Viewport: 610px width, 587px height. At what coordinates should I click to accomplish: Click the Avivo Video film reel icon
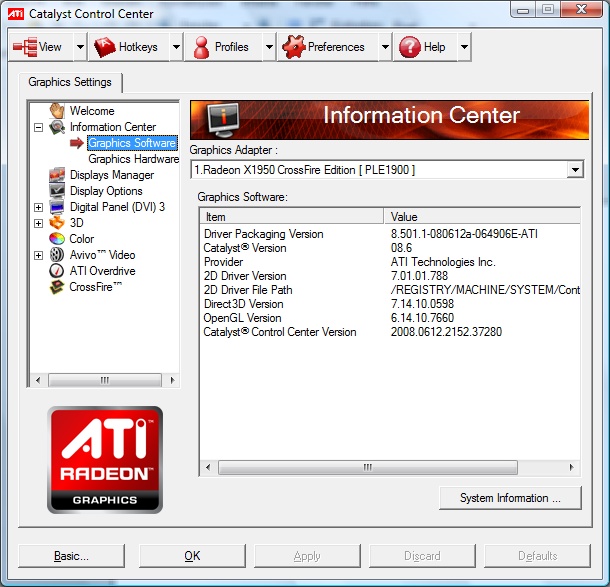(57, 255)
